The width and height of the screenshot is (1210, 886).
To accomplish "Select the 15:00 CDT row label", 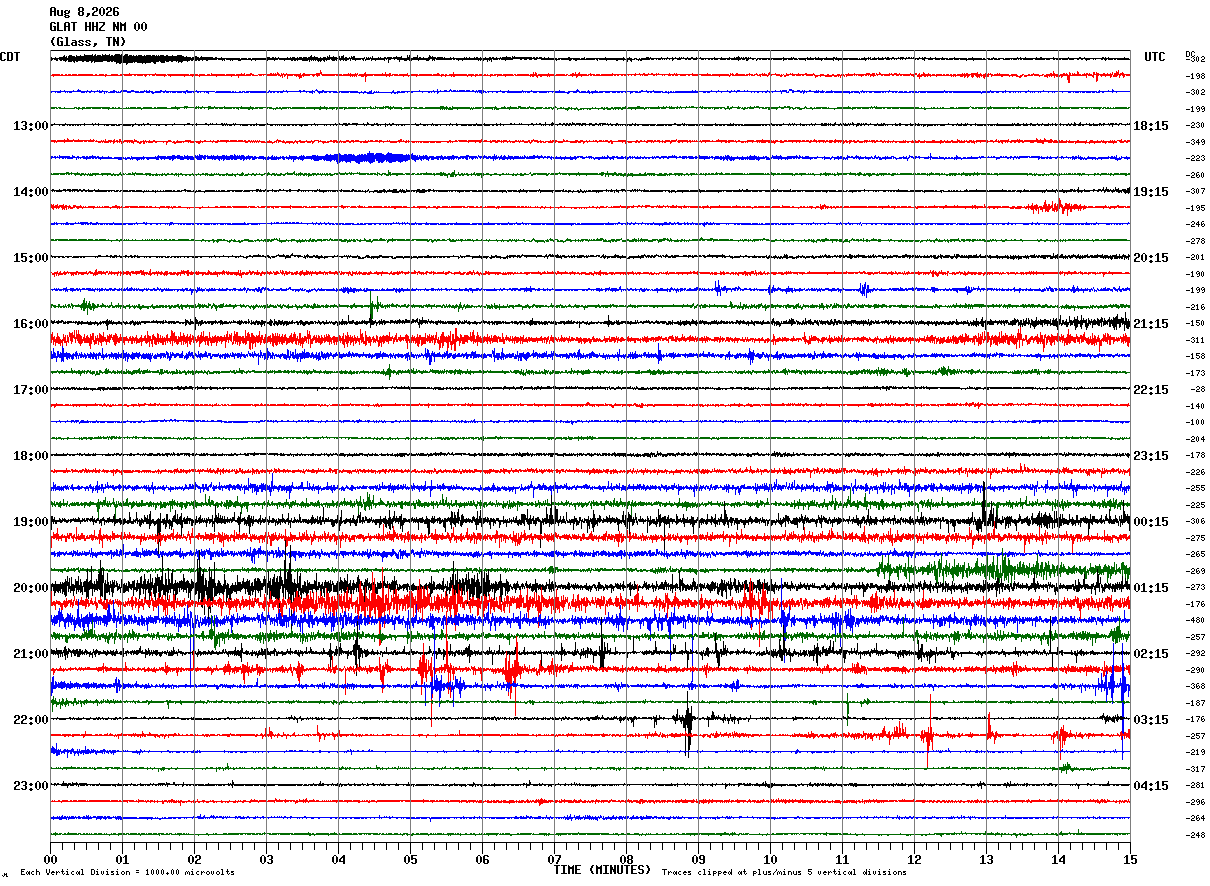I will [x=31, y=258].
